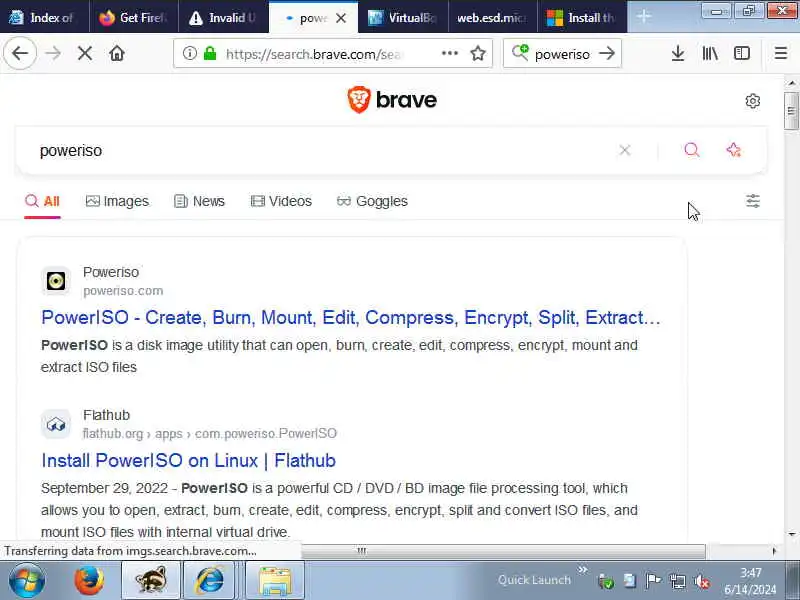The height and width of the screenshot is (600, 800).
Task: Click the scroll down arrow
Action: 791,534
